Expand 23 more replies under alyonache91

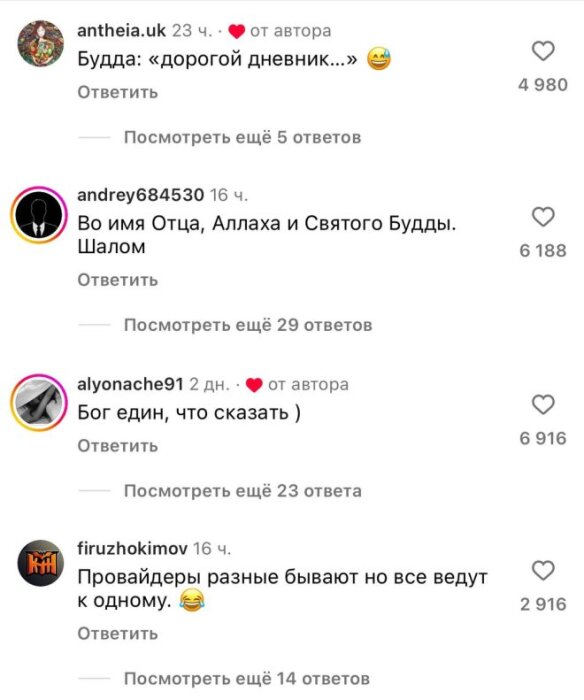tap(242, 491)
